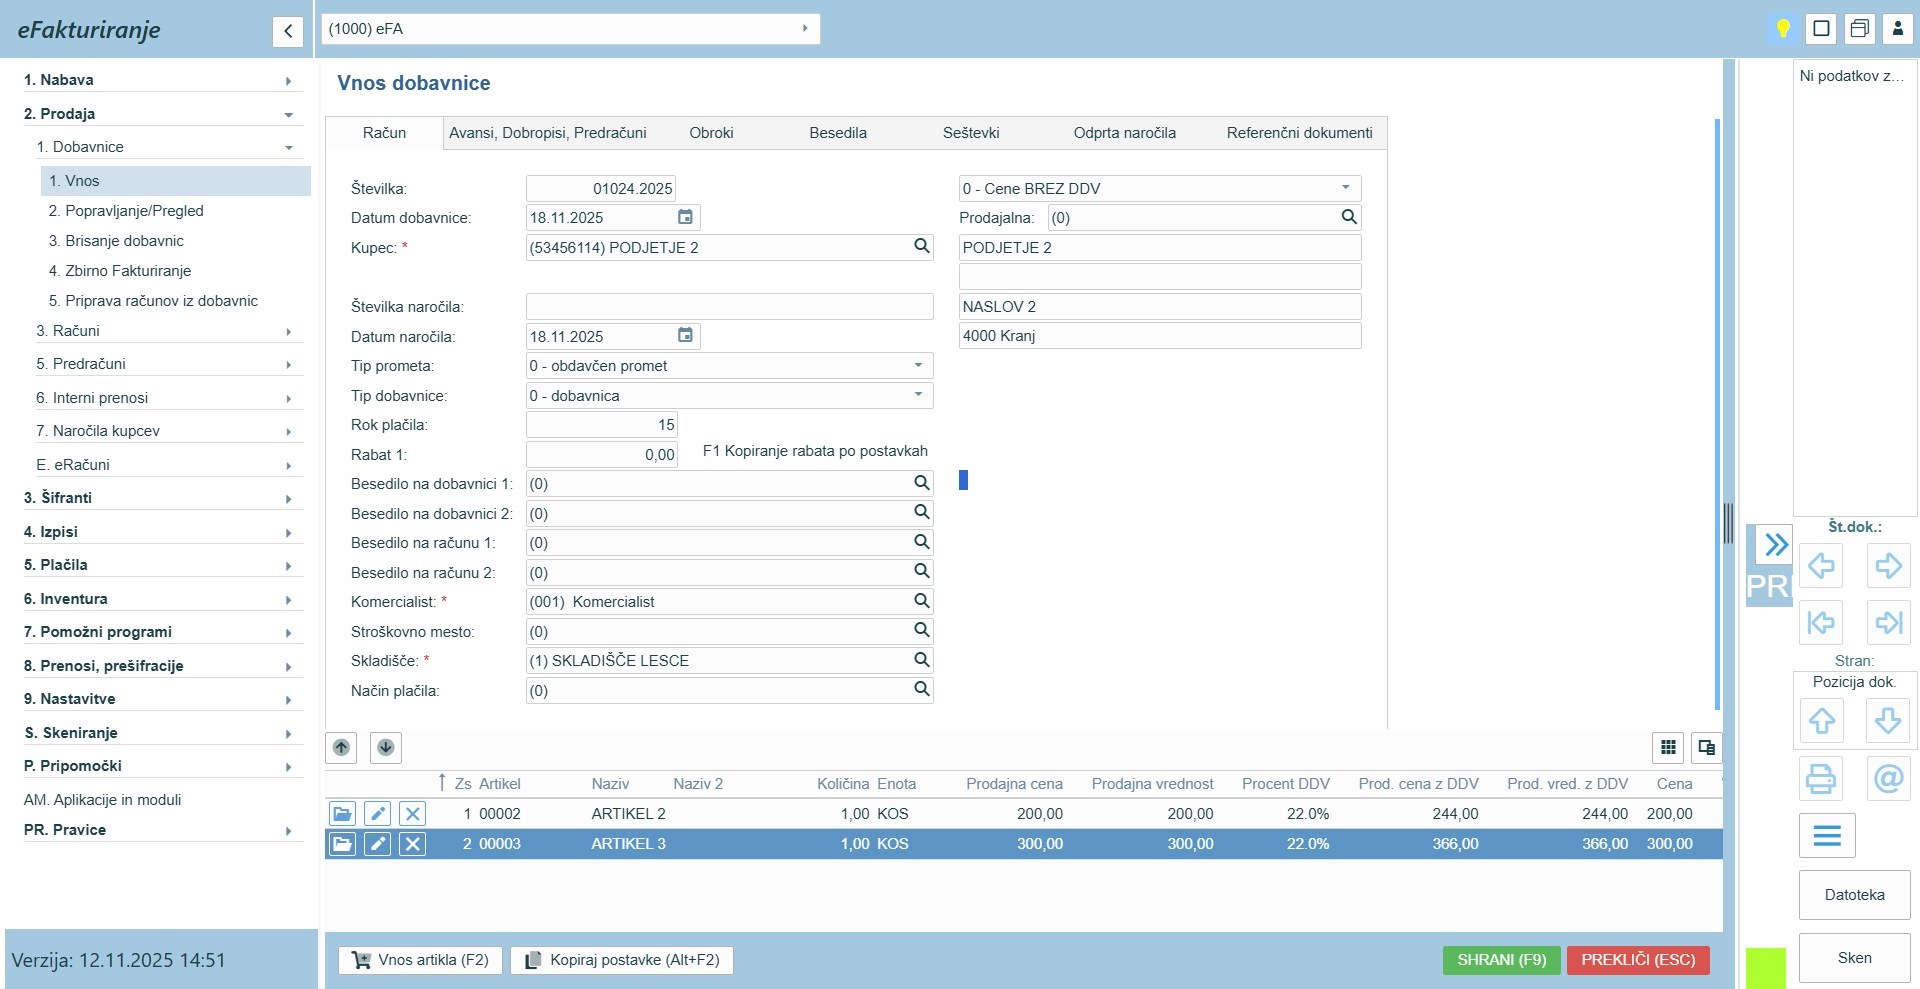Delete the ARTIKEL 3 row with X icon
1920x989 pixels.
click(412, 844)
